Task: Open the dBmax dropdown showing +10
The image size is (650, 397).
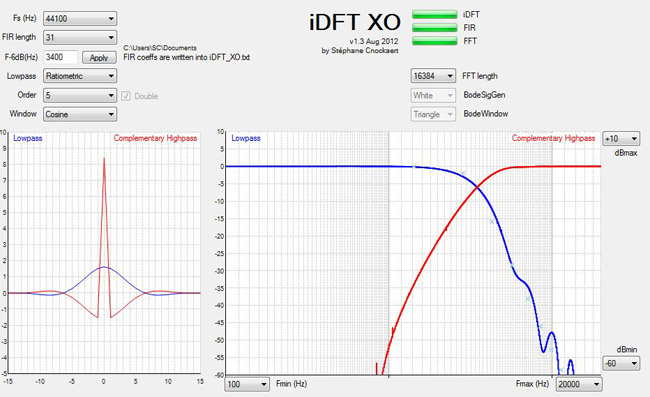Action: coord(621,139)
